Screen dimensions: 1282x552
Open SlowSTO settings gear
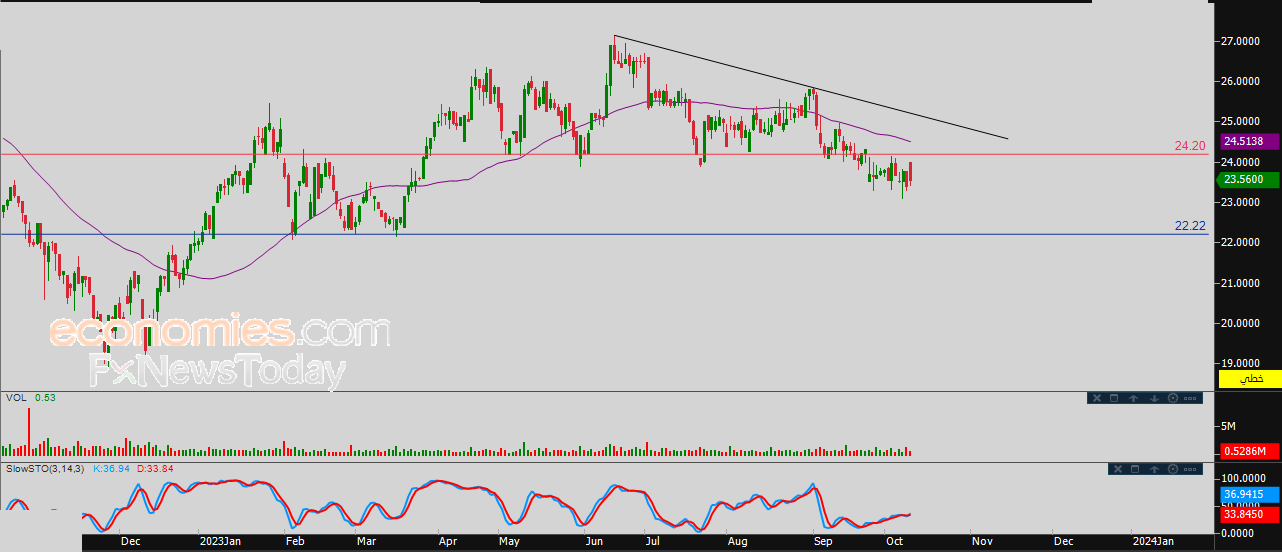point(1173,469)
